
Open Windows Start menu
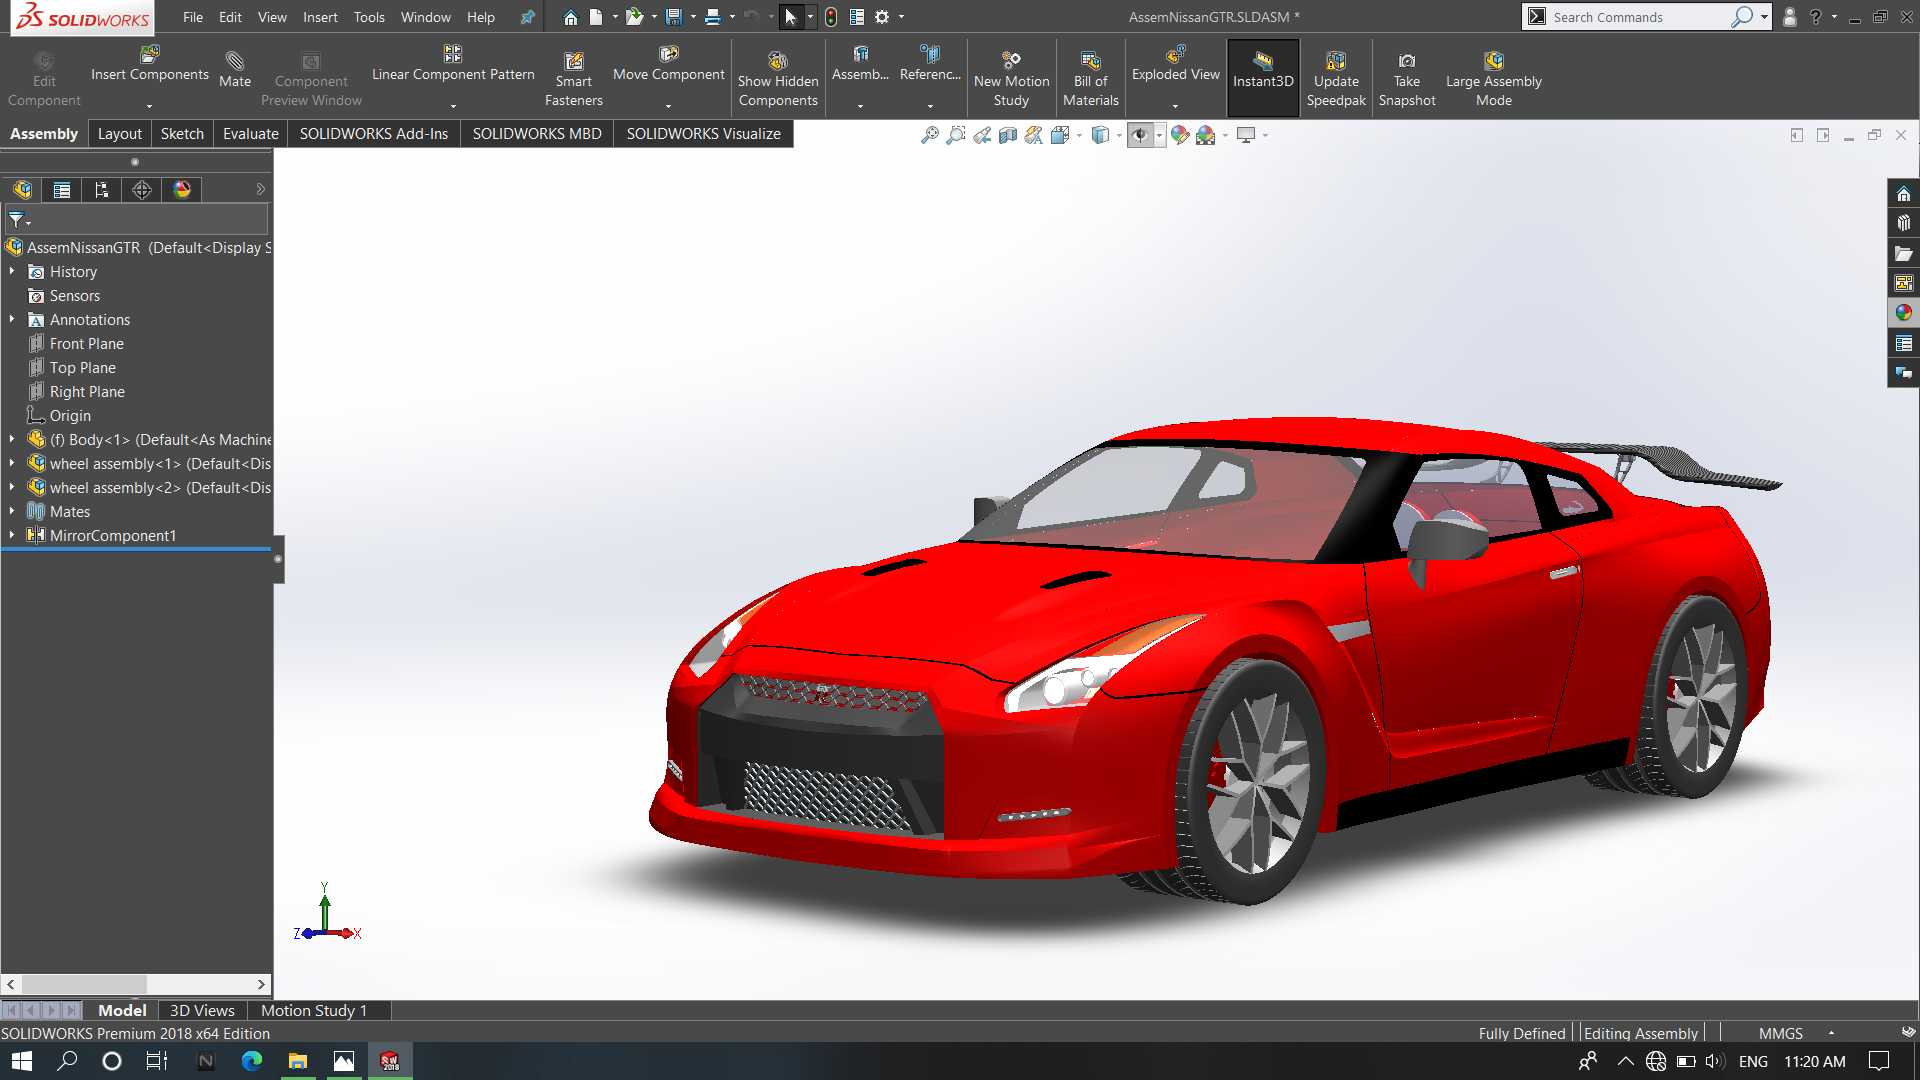coord(22,1061)
